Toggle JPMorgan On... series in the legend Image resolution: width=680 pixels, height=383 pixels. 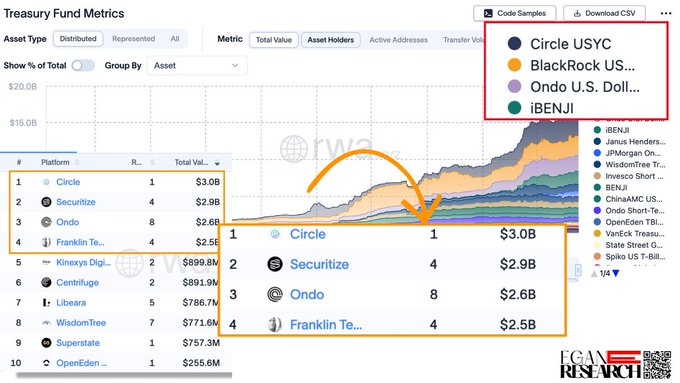coord(628,153)
